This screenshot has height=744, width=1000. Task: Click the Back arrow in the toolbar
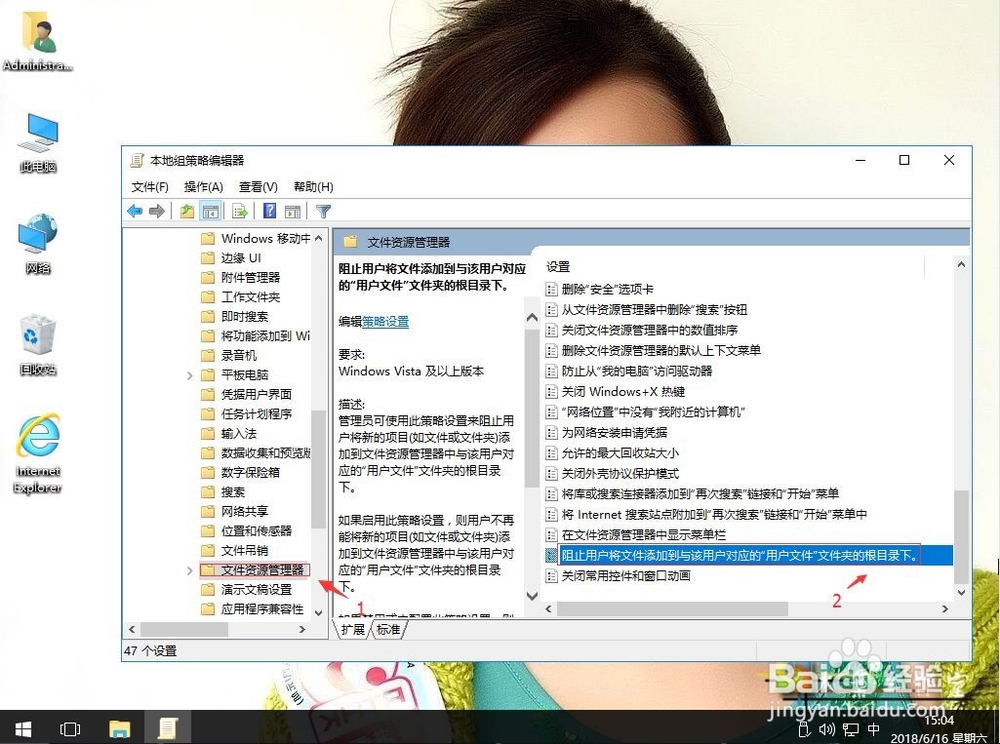(135, 211)
